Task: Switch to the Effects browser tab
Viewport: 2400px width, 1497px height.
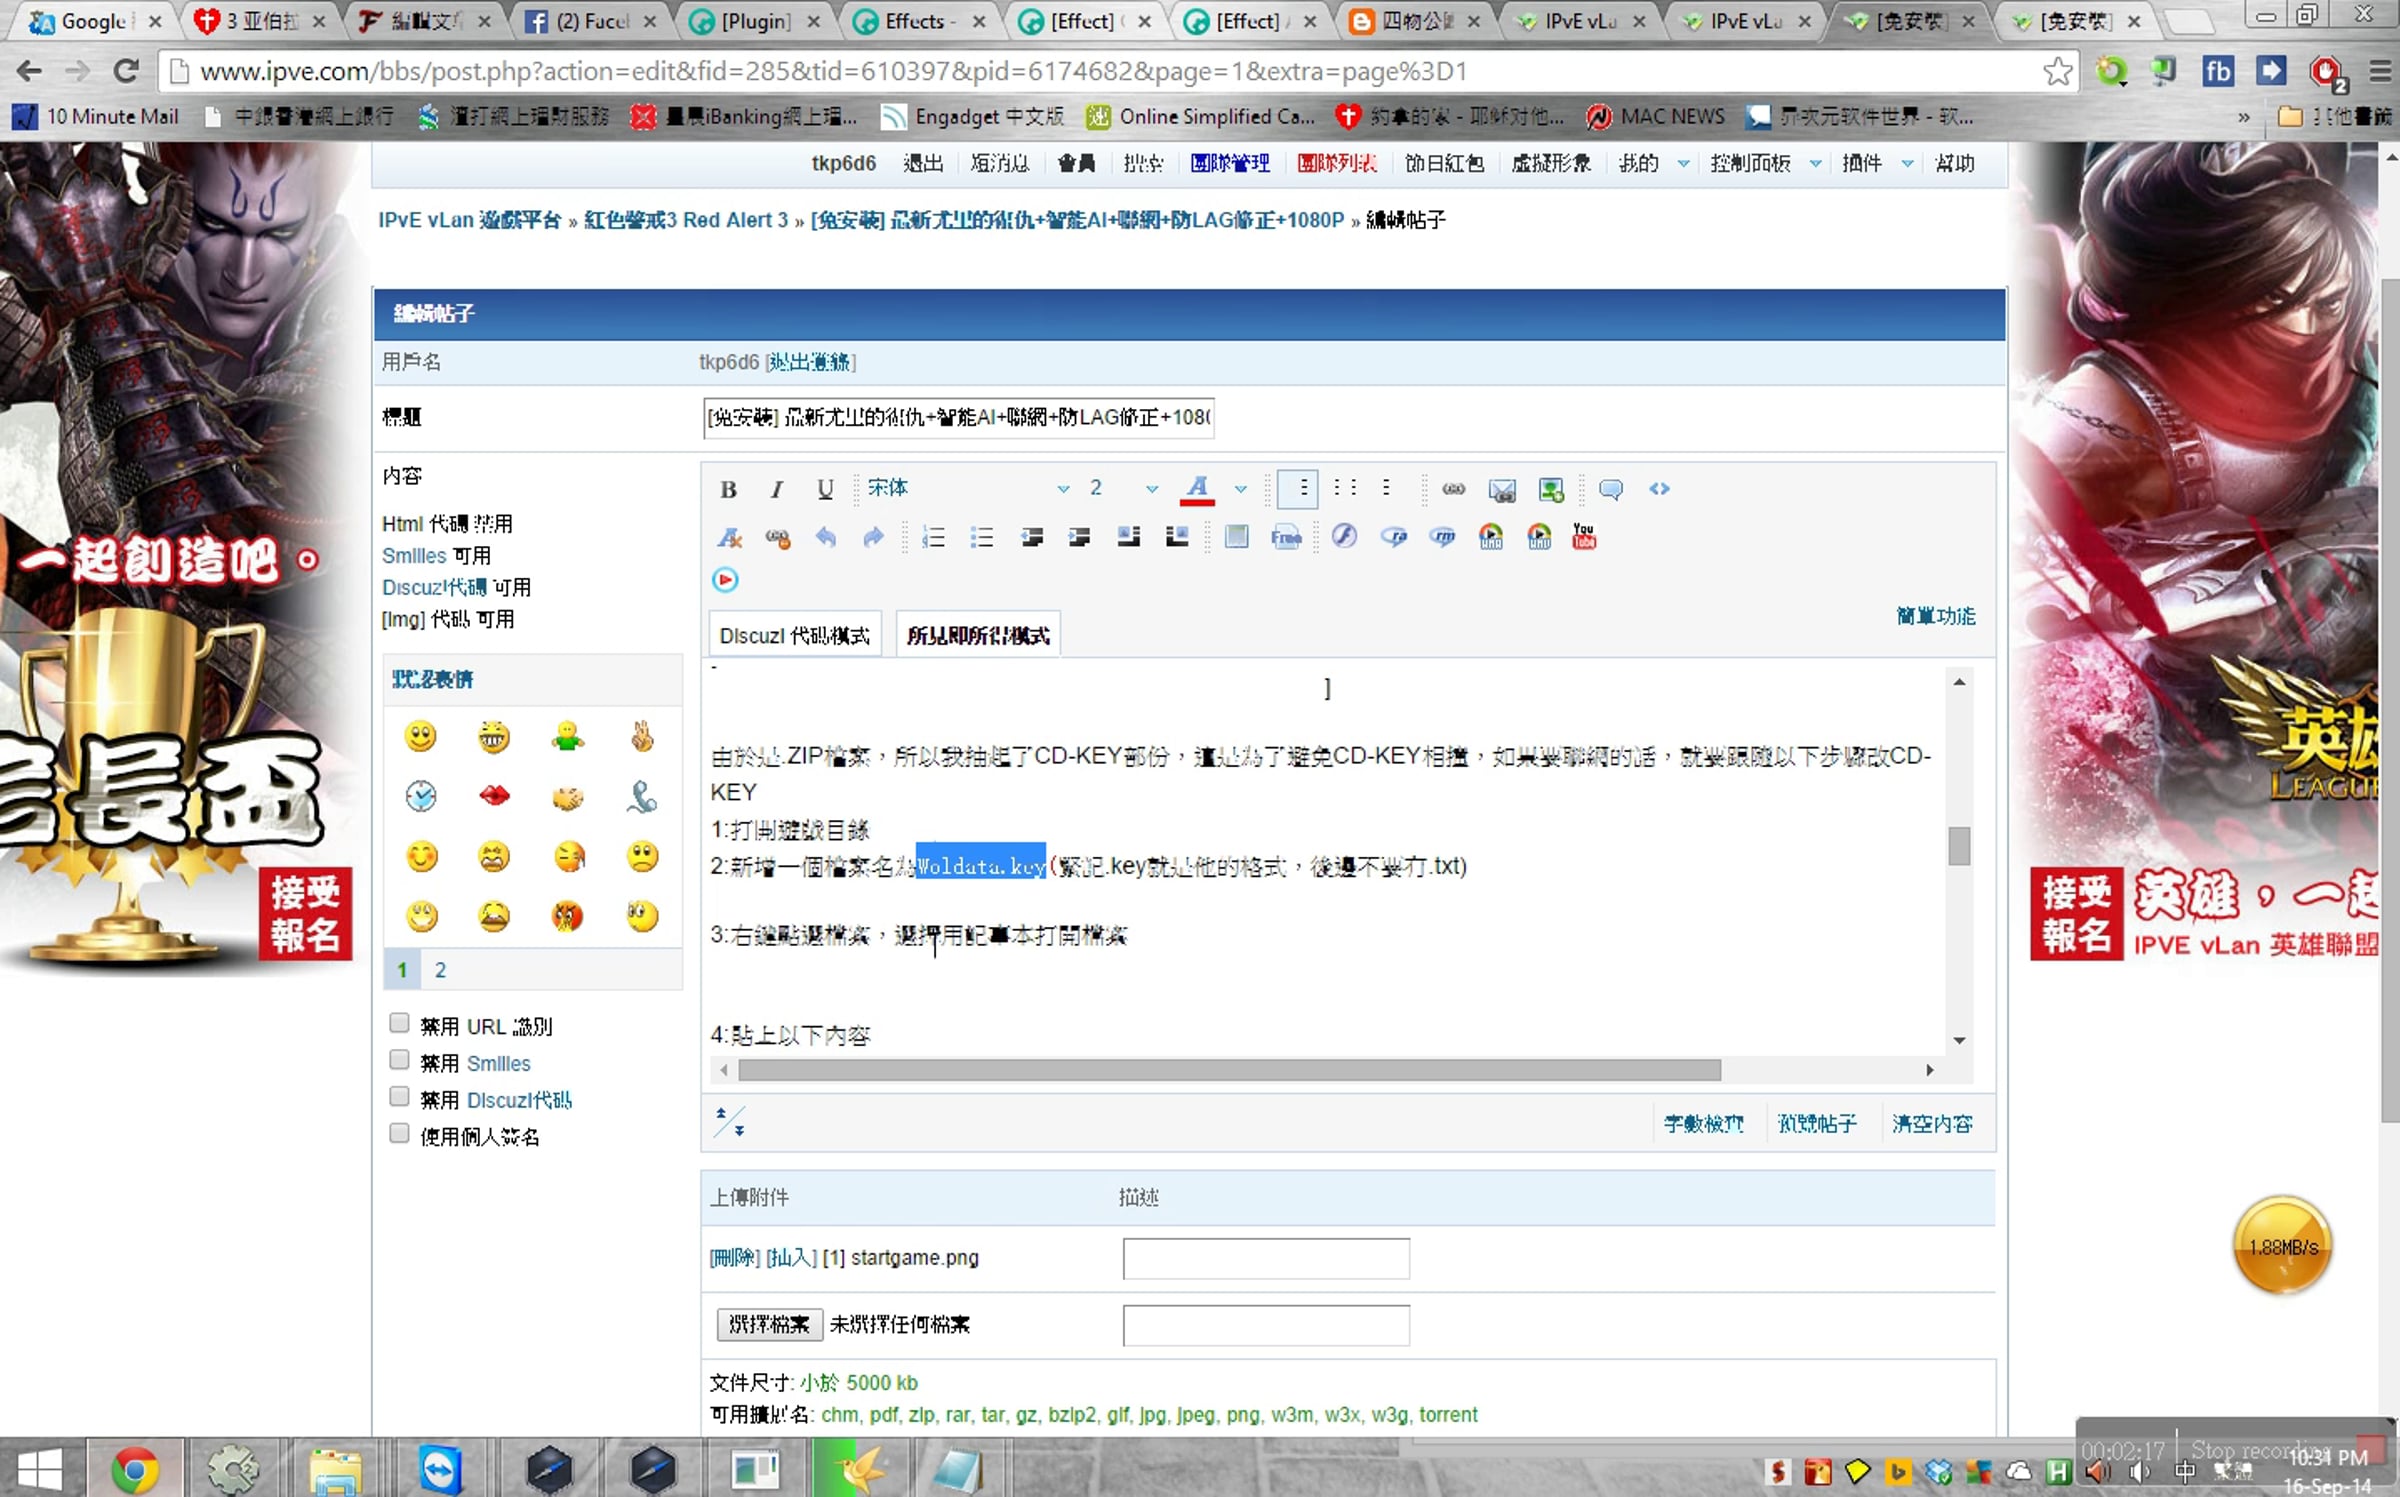Action: (x=920, y=21)
